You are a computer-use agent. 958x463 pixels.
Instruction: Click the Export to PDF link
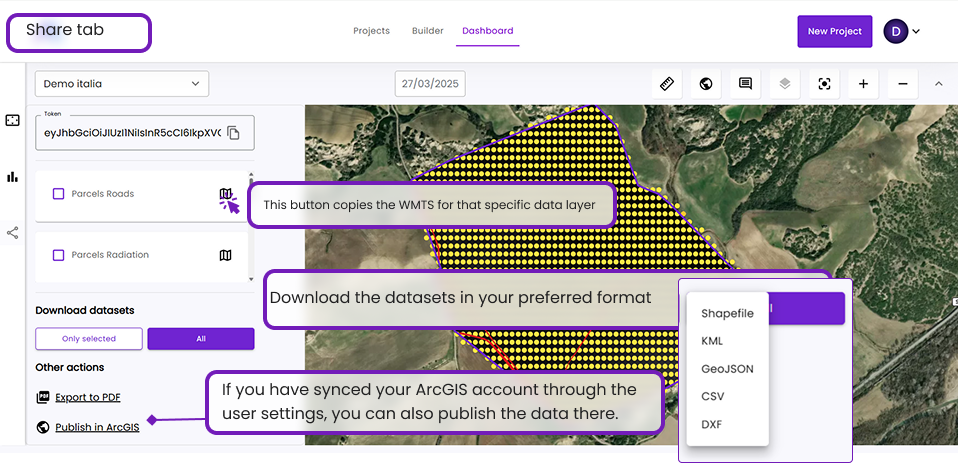pyautogui.click(x=87, y=398)
